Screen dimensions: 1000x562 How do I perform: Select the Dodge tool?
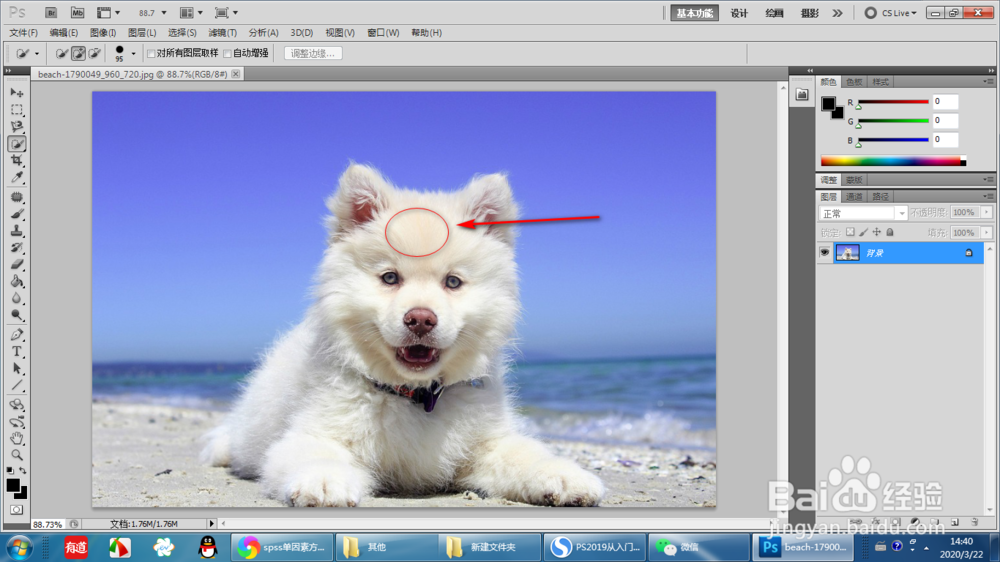(x=17, y=315)
